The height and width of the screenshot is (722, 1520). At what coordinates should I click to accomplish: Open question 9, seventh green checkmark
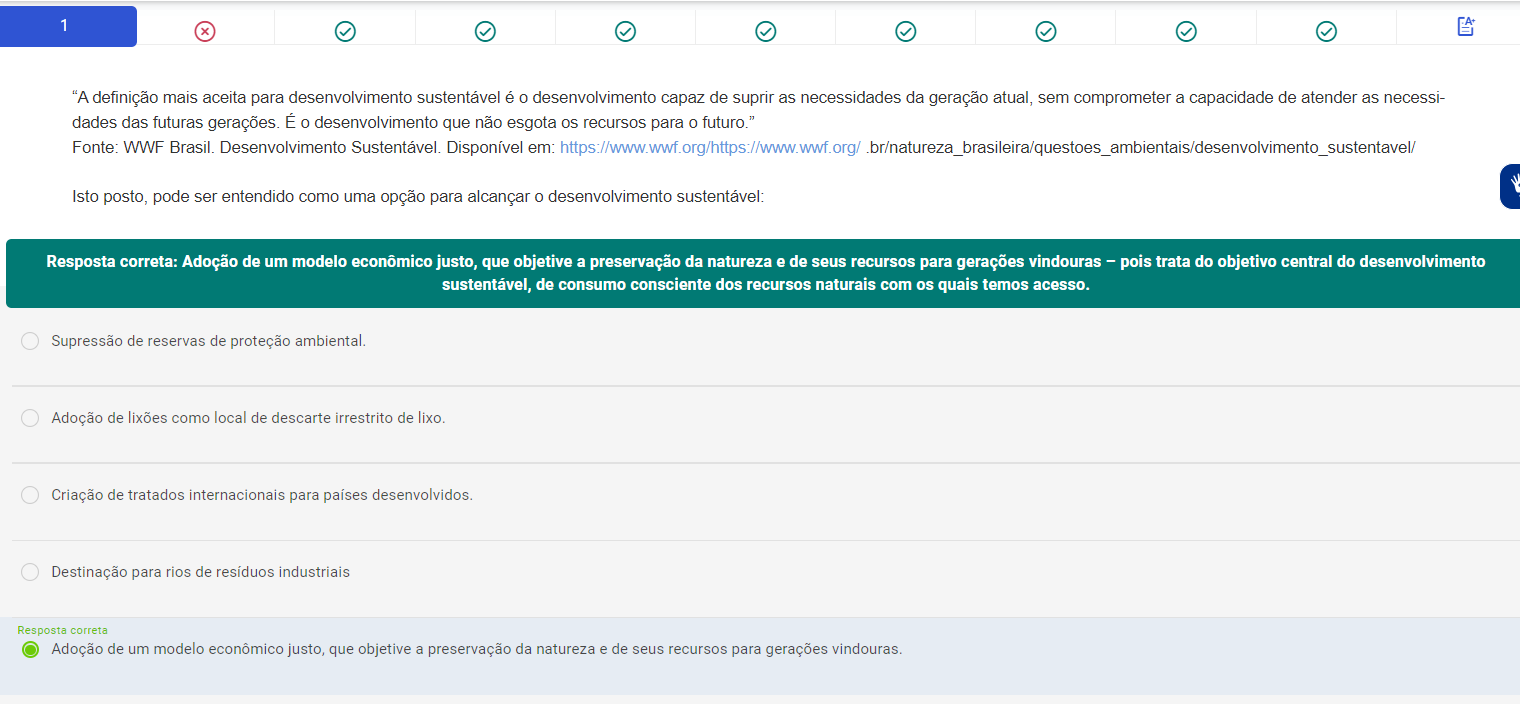tap(1186, 32)
